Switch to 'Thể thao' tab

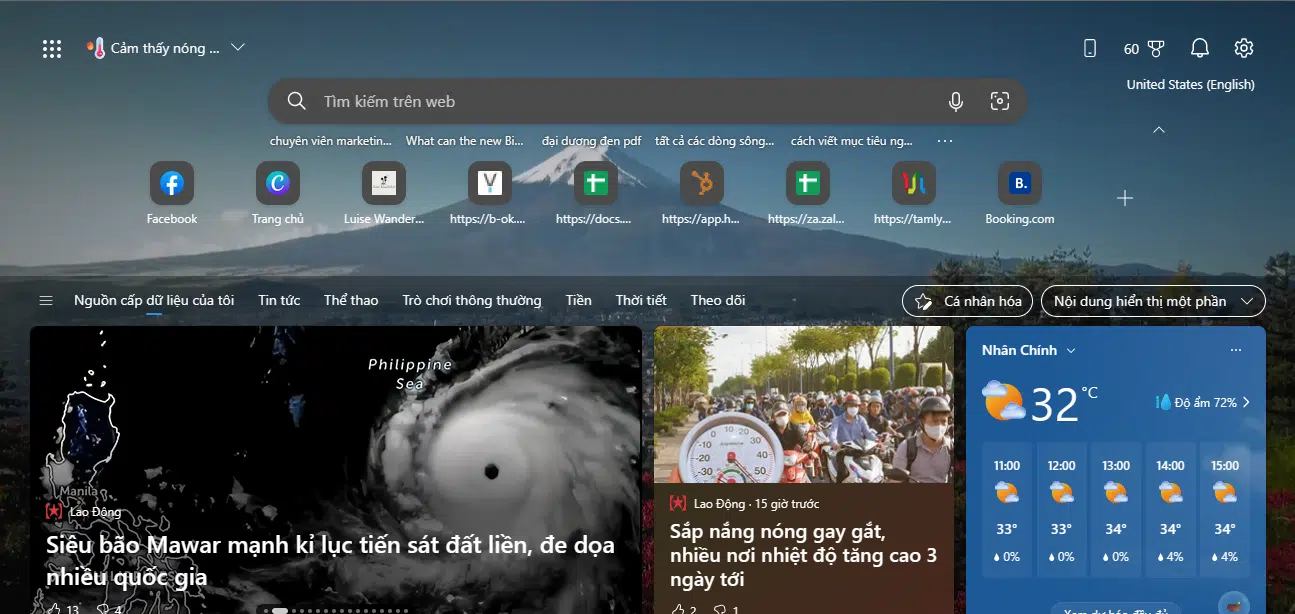(351, 300)
